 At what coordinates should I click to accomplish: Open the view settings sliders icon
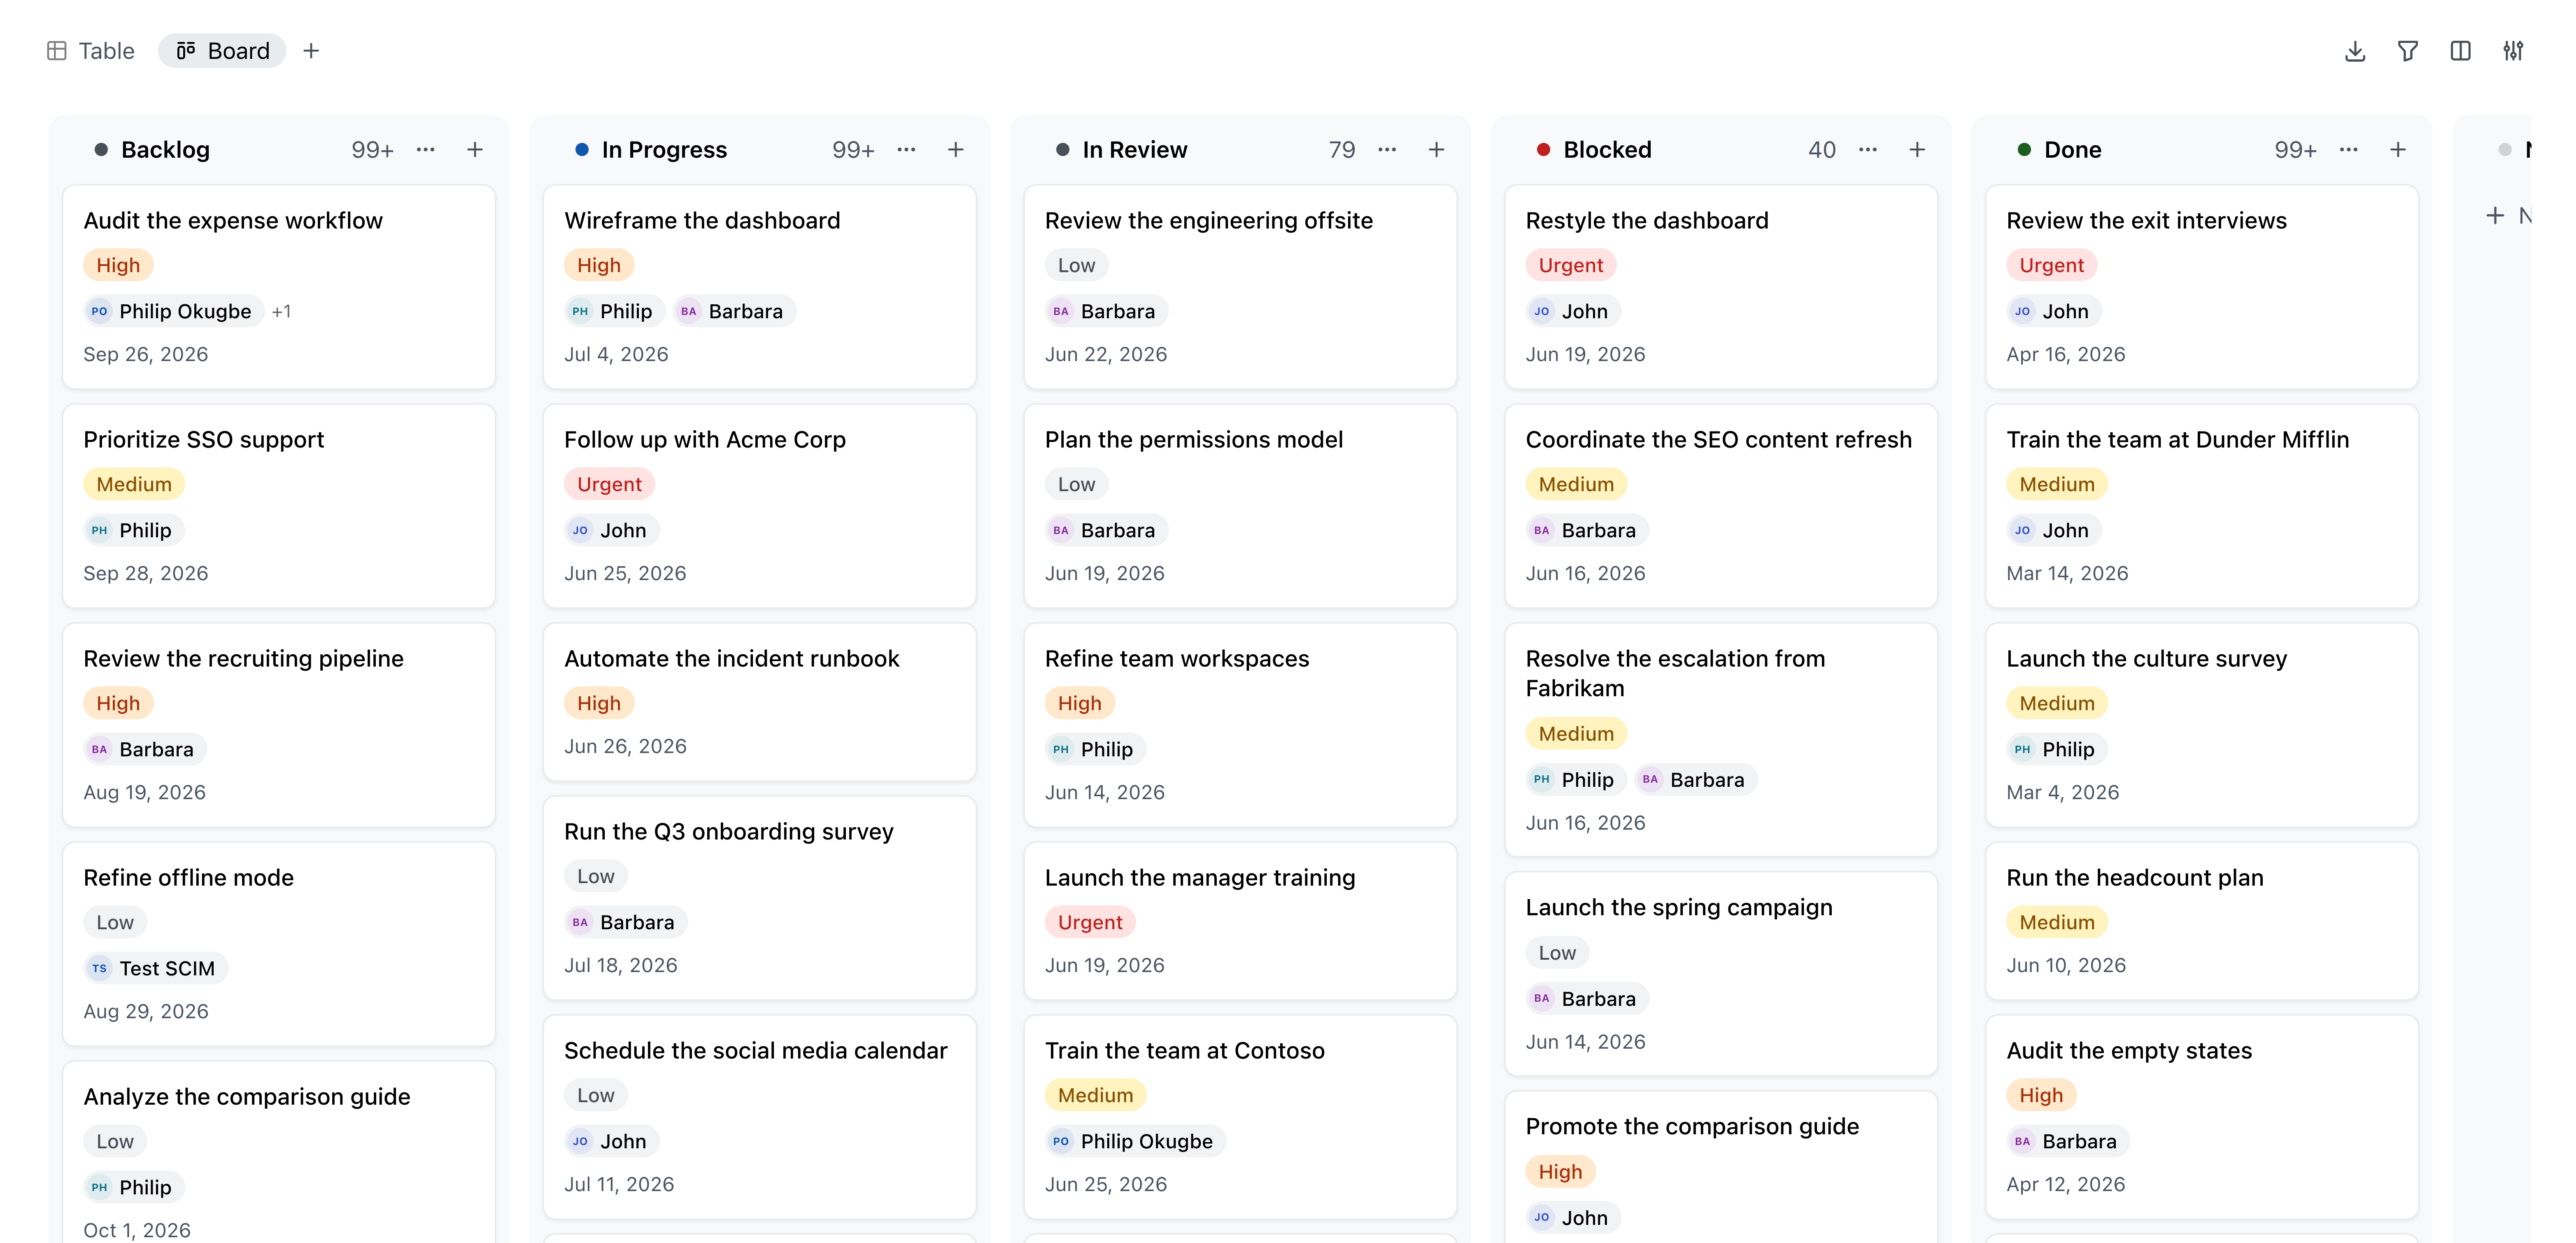coord(2513,51)
